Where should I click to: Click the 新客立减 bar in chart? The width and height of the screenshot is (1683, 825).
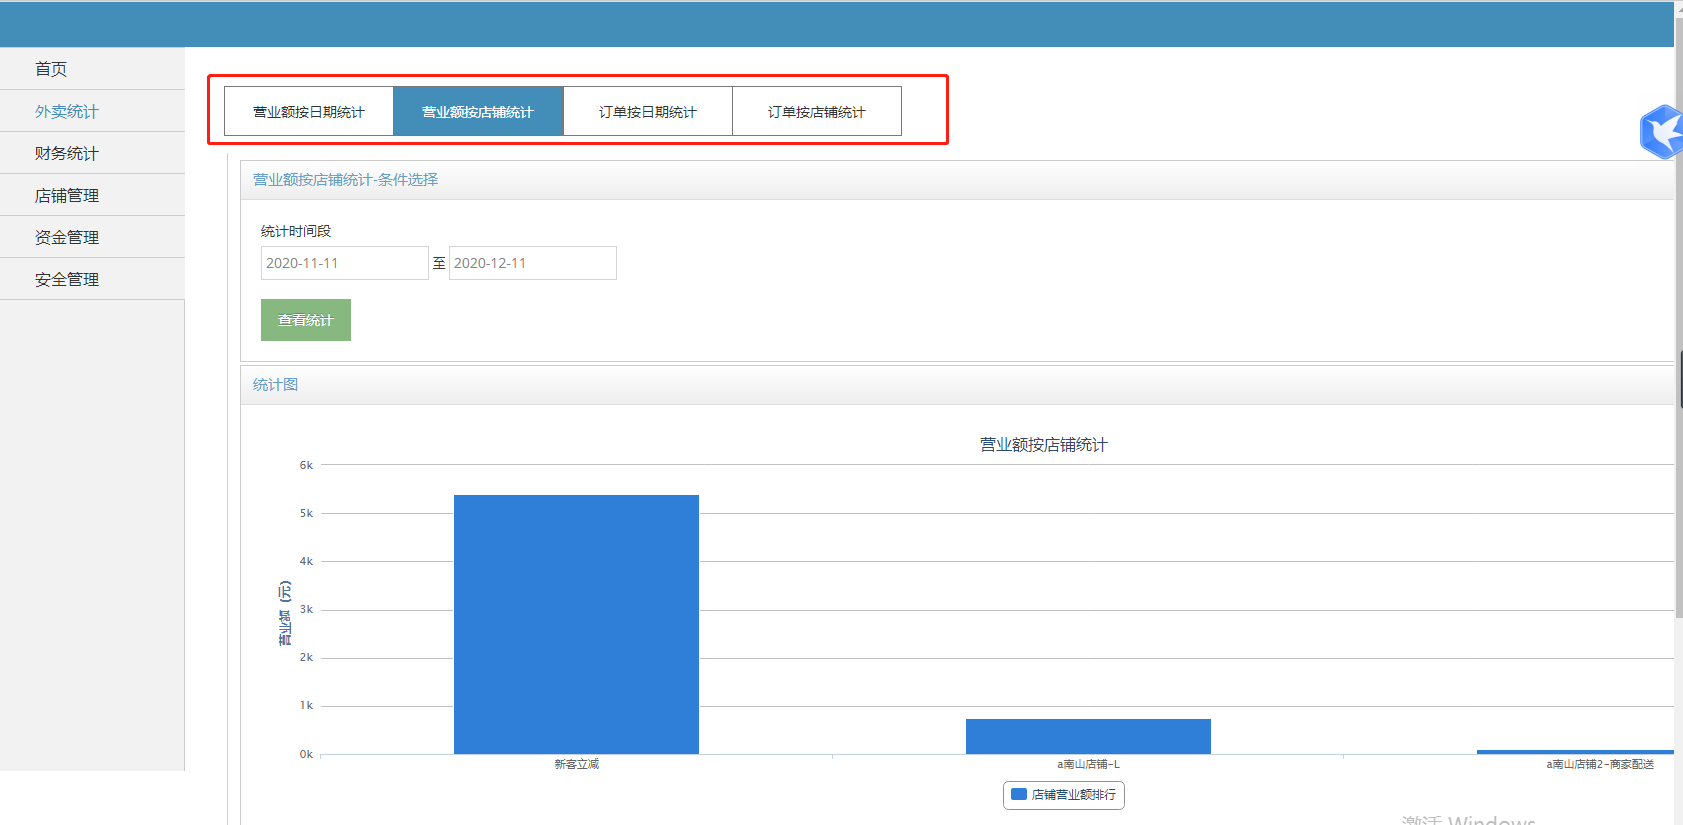click(x=576, y=624)
